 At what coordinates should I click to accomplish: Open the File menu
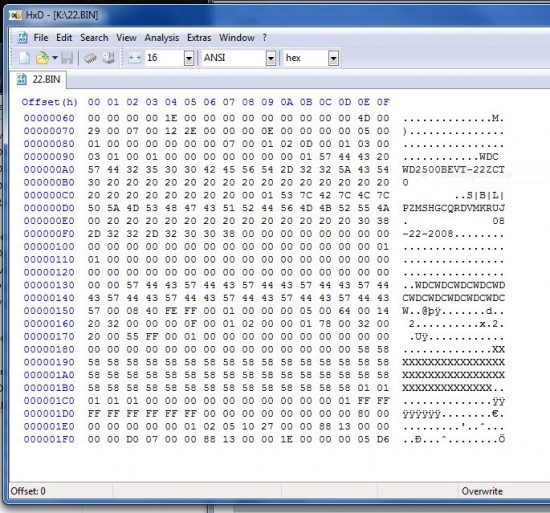pyautogui.click(x=41, y=38)
